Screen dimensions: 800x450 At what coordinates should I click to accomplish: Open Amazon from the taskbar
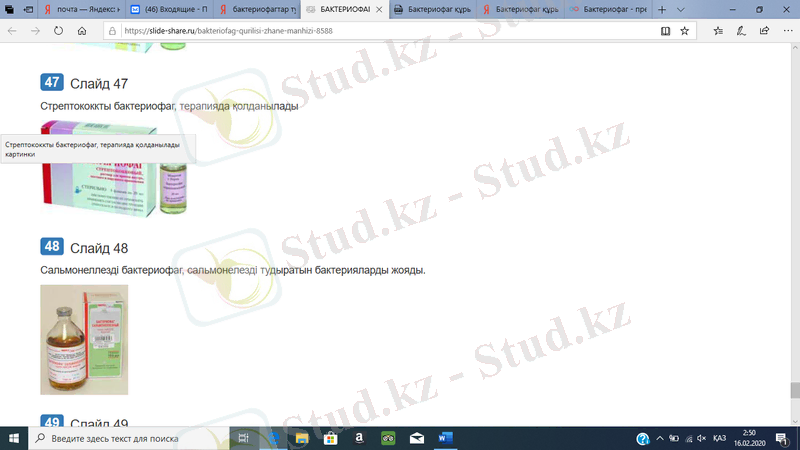point(359,438)
